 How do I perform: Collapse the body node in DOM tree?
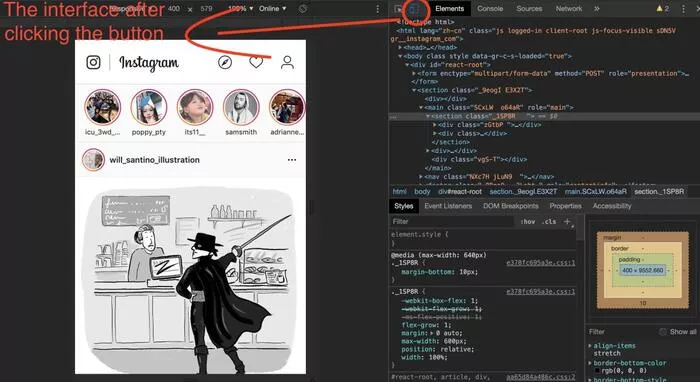[x=400, y=56]
